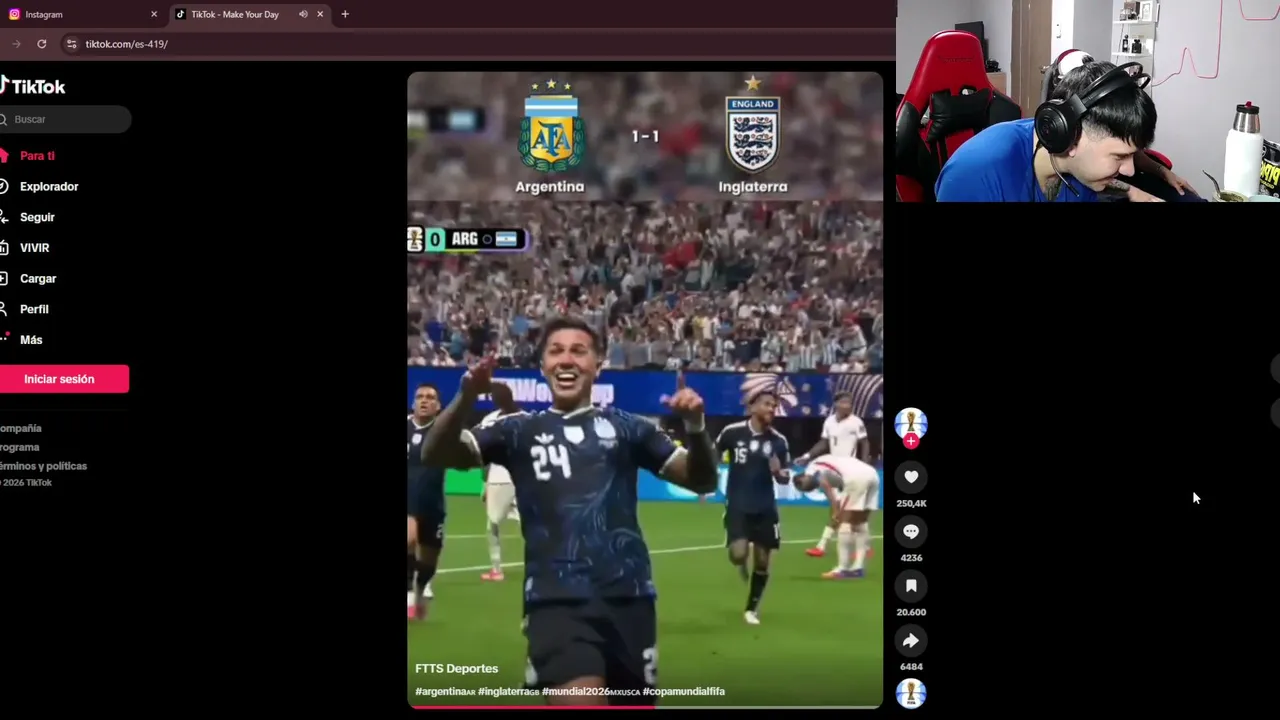Focus the Buscar search field
1280x720 pixels.
(65, 119)
